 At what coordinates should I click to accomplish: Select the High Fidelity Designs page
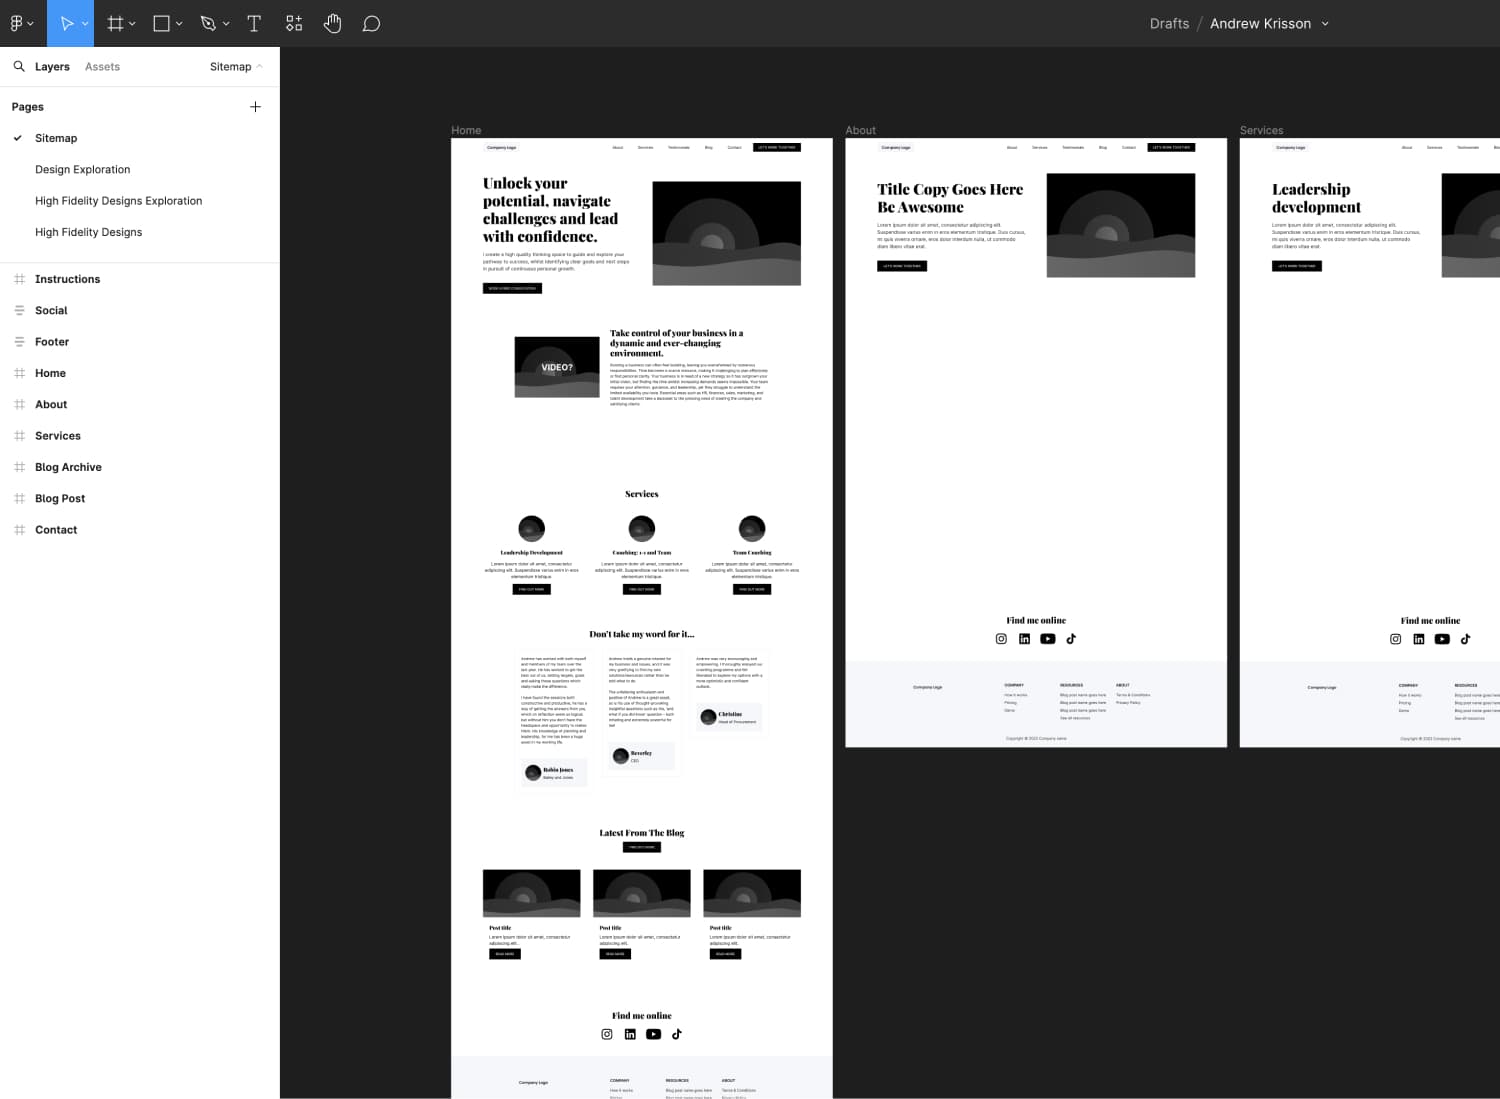click(x=89, y=231)
